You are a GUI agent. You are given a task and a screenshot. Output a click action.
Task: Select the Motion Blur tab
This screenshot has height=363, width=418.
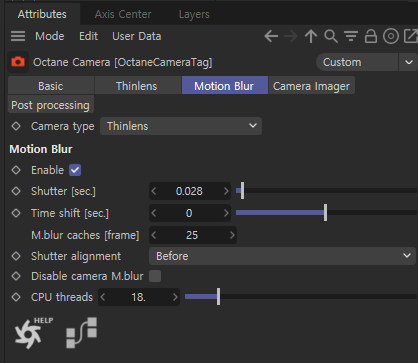pyautogui.click(x=224, y=86)
